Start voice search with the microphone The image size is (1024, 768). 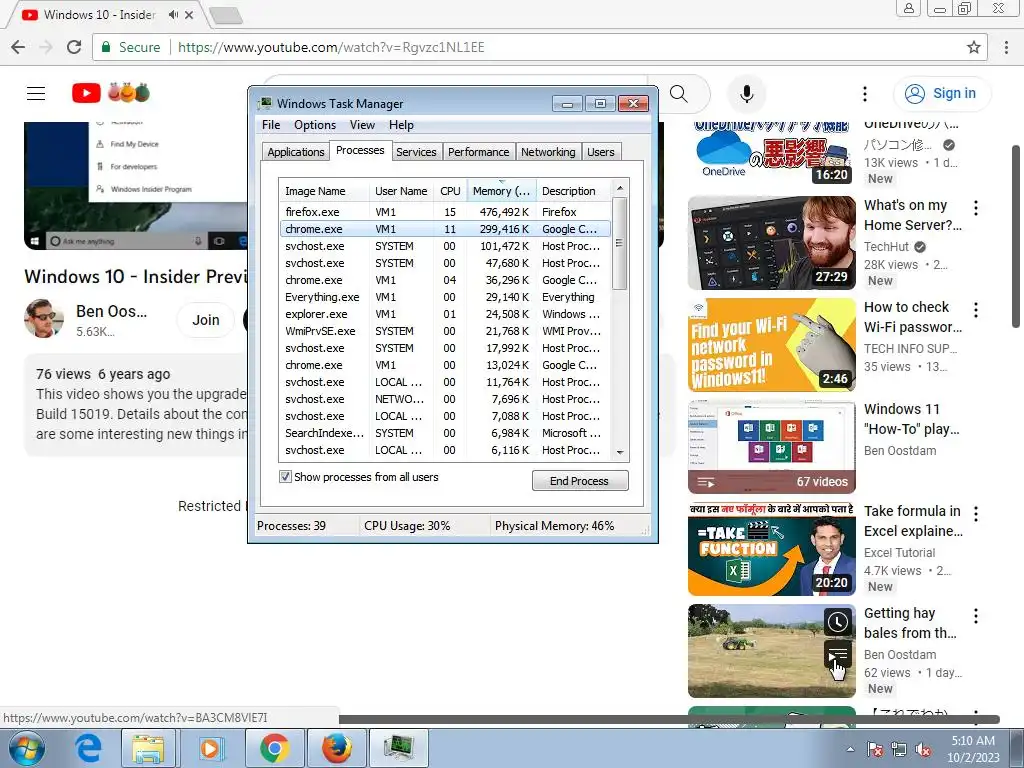point(746,94)
